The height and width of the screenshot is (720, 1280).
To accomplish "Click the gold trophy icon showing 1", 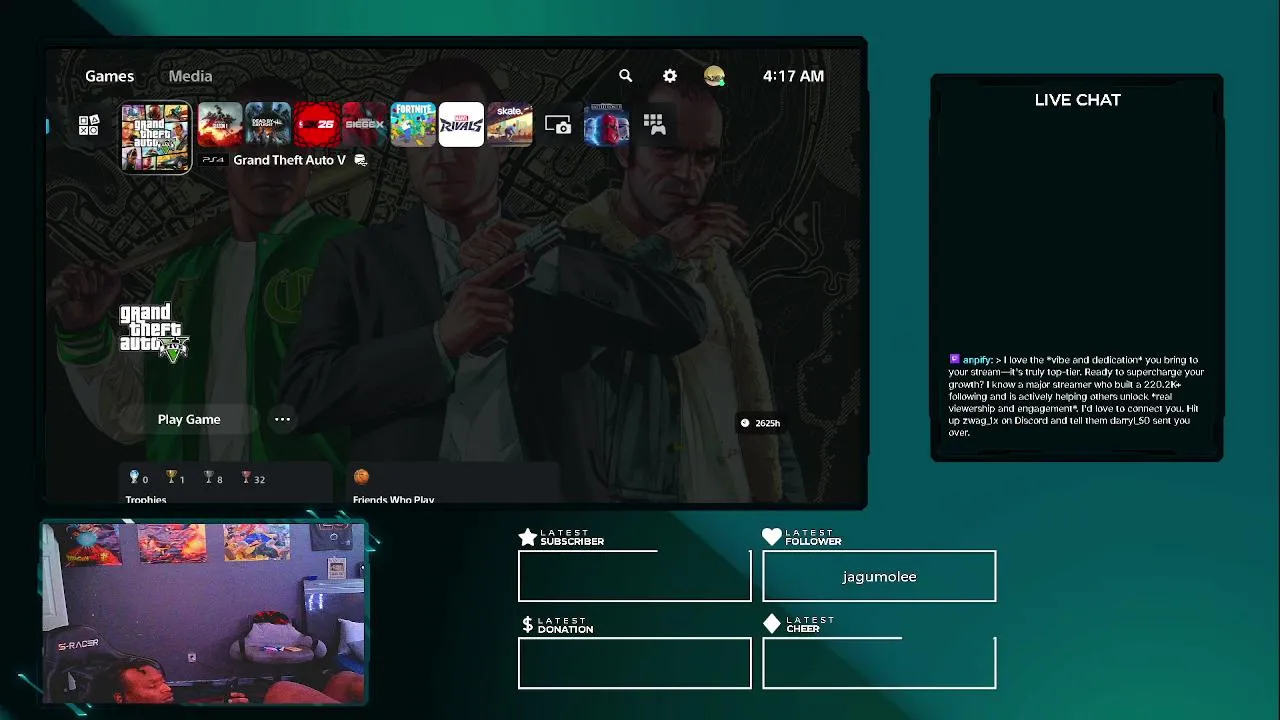I will point(172,478).
